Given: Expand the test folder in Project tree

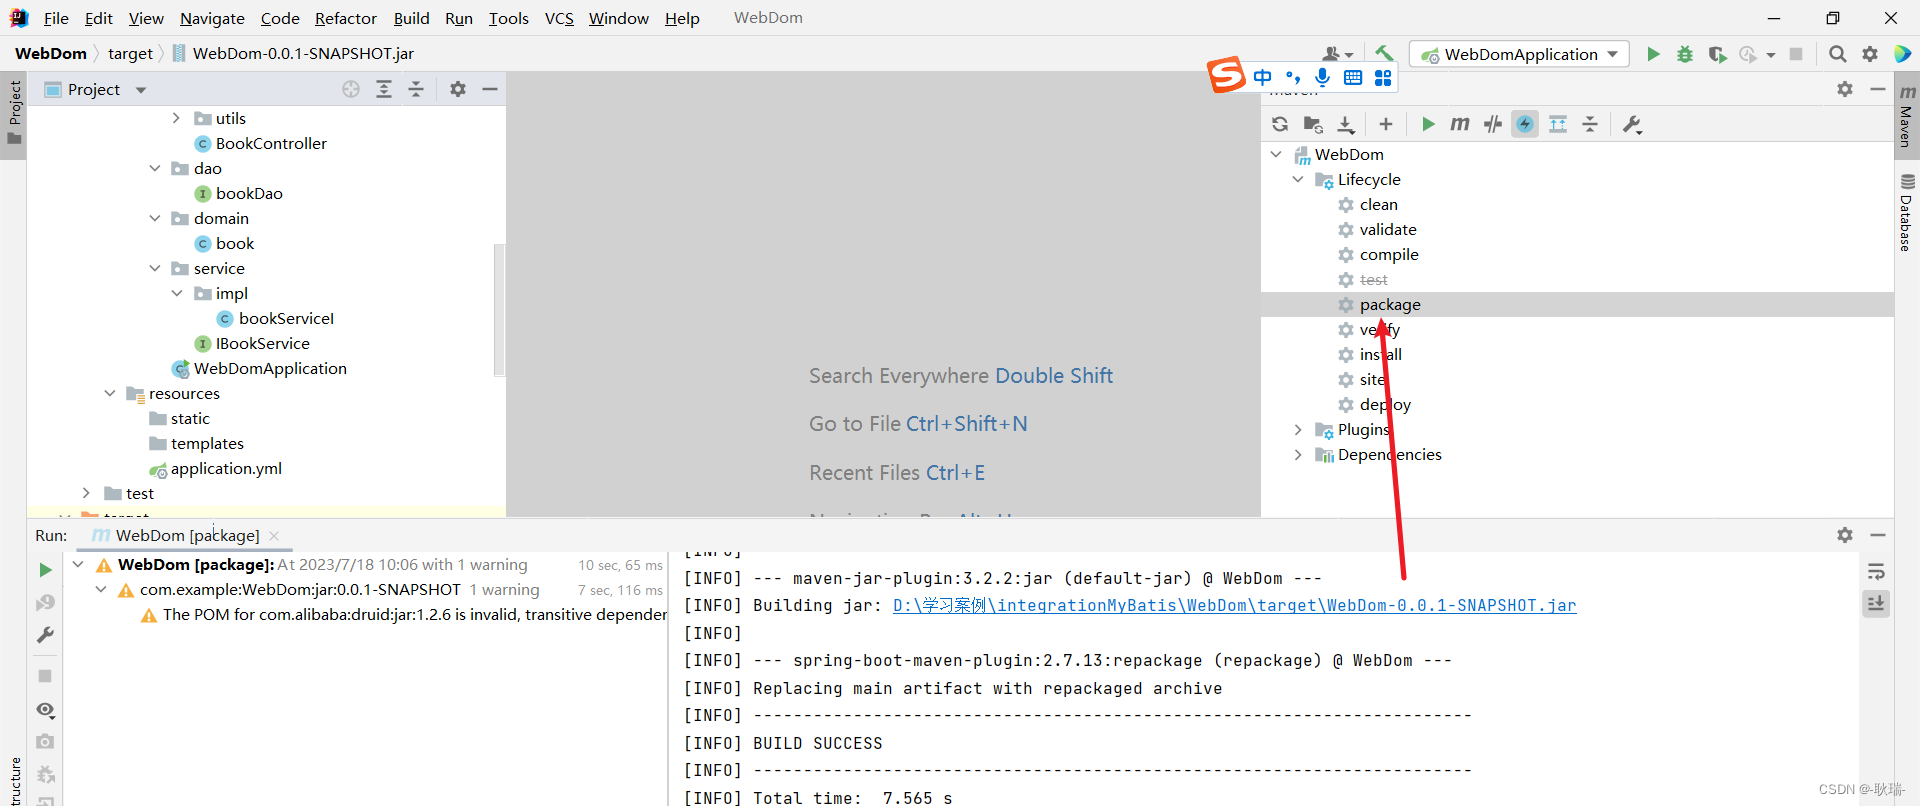Looking at the screenshot, I should 86,493.
